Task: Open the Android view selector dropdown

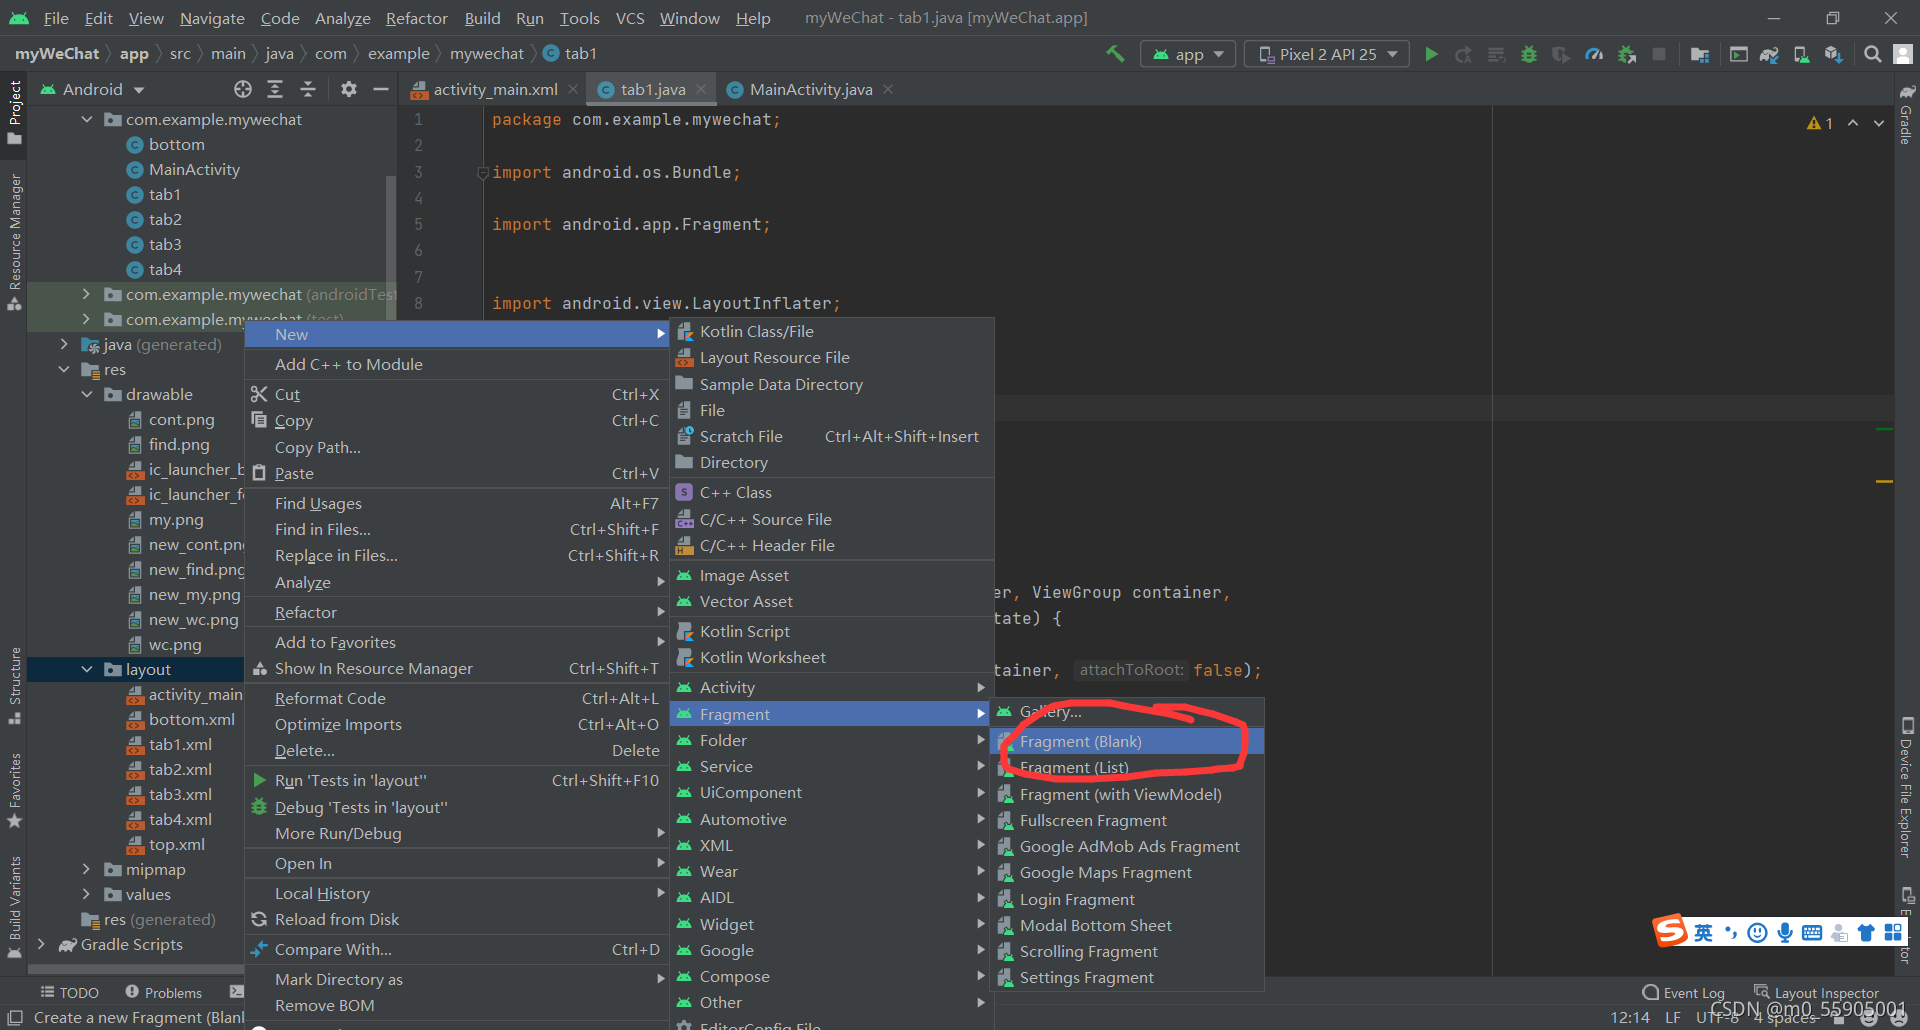Action: tap(92, 89)
